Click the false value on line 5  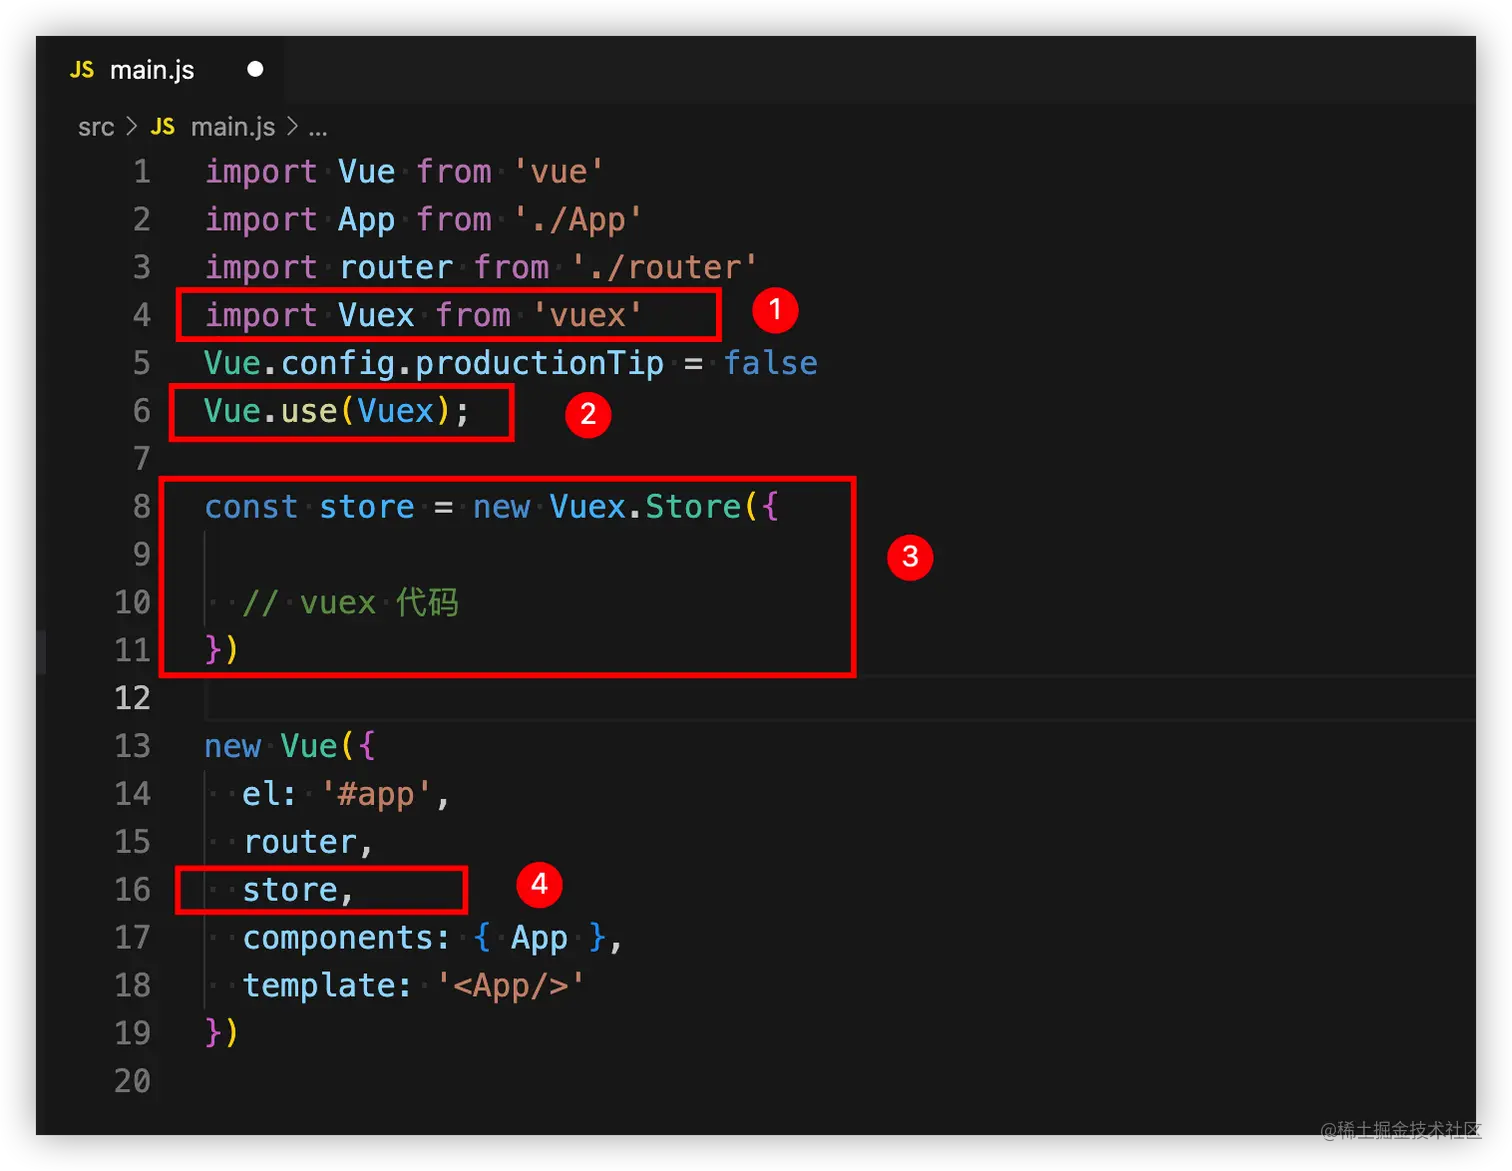770,363
